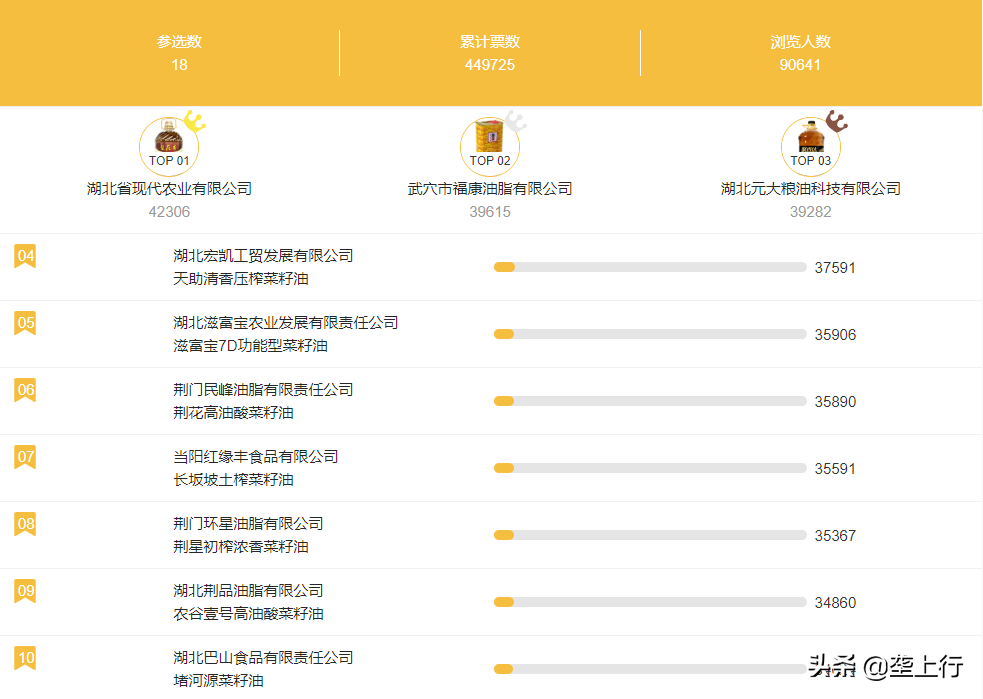Click the rank 07 ribbon badge
Screen dimensions: 983x699
tap(25, 457)
